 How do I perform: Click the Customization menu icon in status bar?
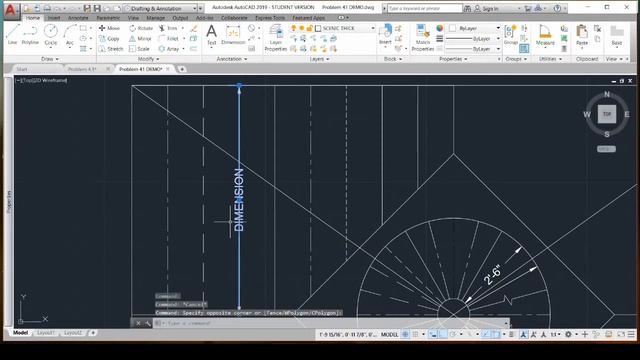tap(631, 334)
